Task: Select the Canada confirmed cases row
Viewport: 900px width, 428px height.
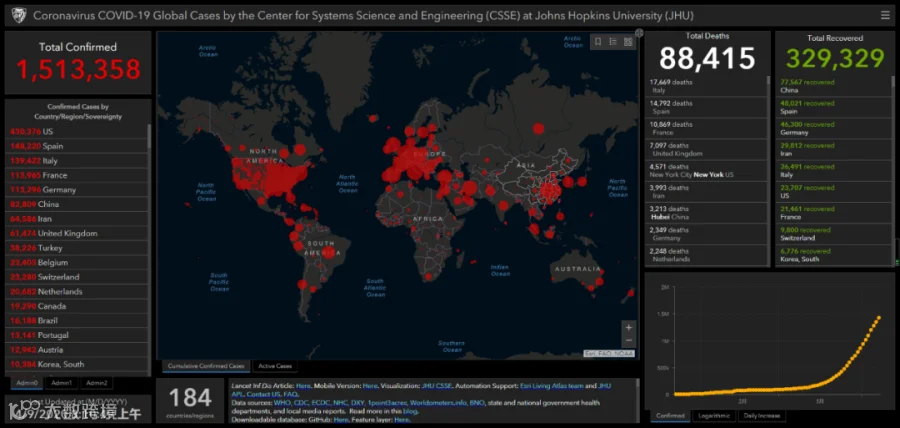Action: point(77,306)
